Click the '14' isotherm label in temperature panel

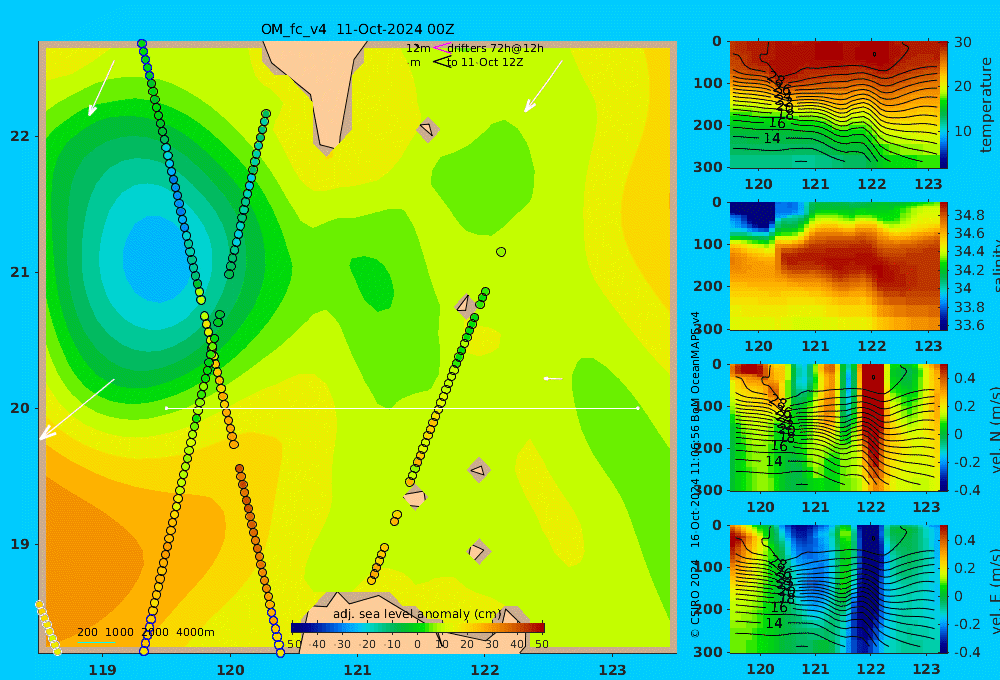(772, 138)
